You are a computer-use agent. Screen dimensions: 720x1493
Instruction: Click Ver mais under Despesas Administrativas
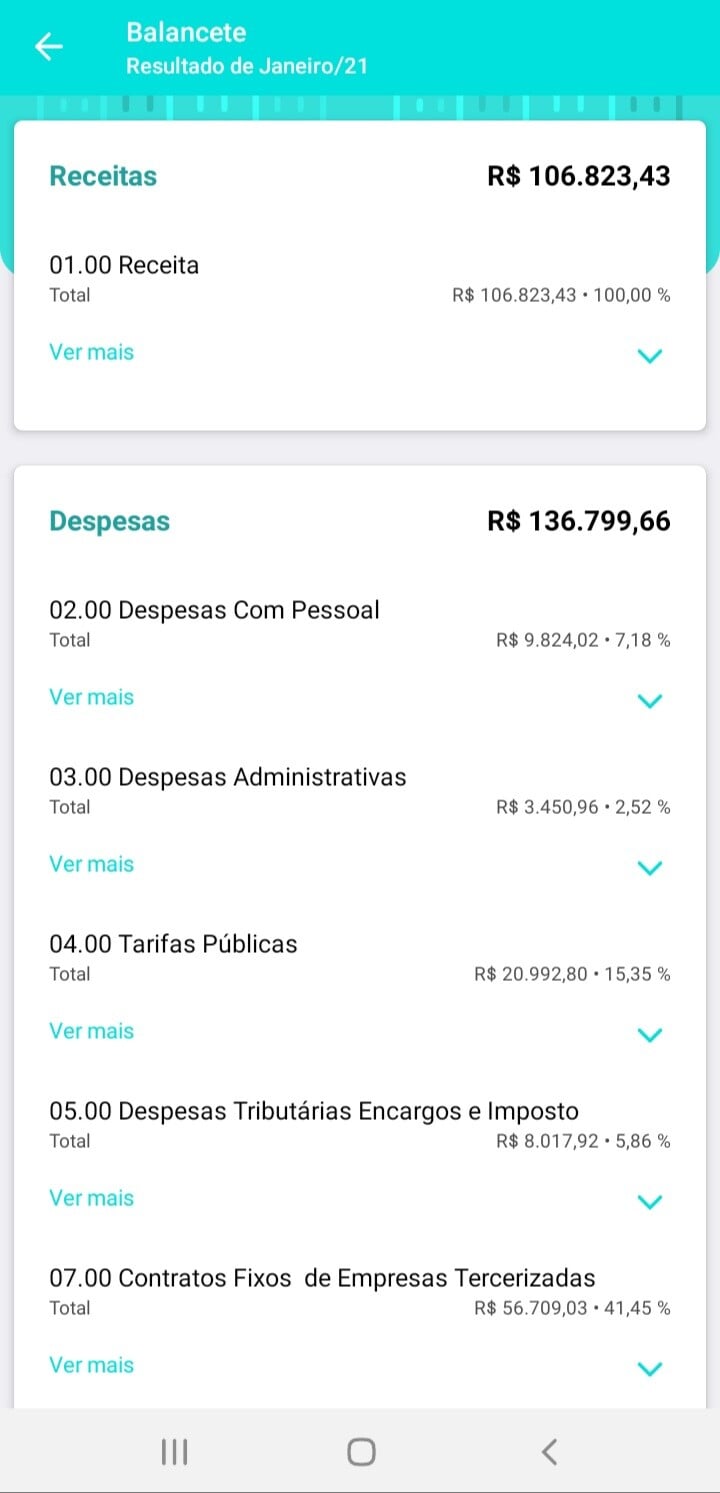coord(91,864)
